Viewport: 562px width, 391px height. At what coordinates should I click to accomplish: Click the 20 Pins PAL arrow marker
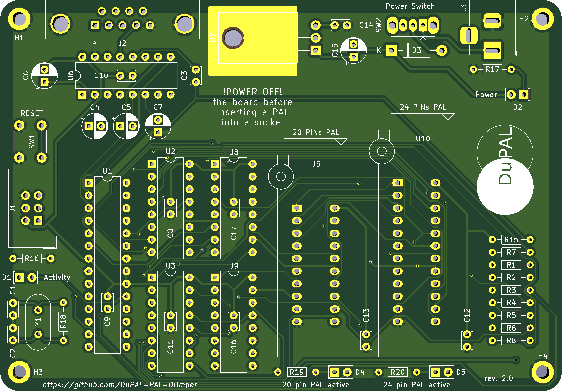[x=340, y=142]
